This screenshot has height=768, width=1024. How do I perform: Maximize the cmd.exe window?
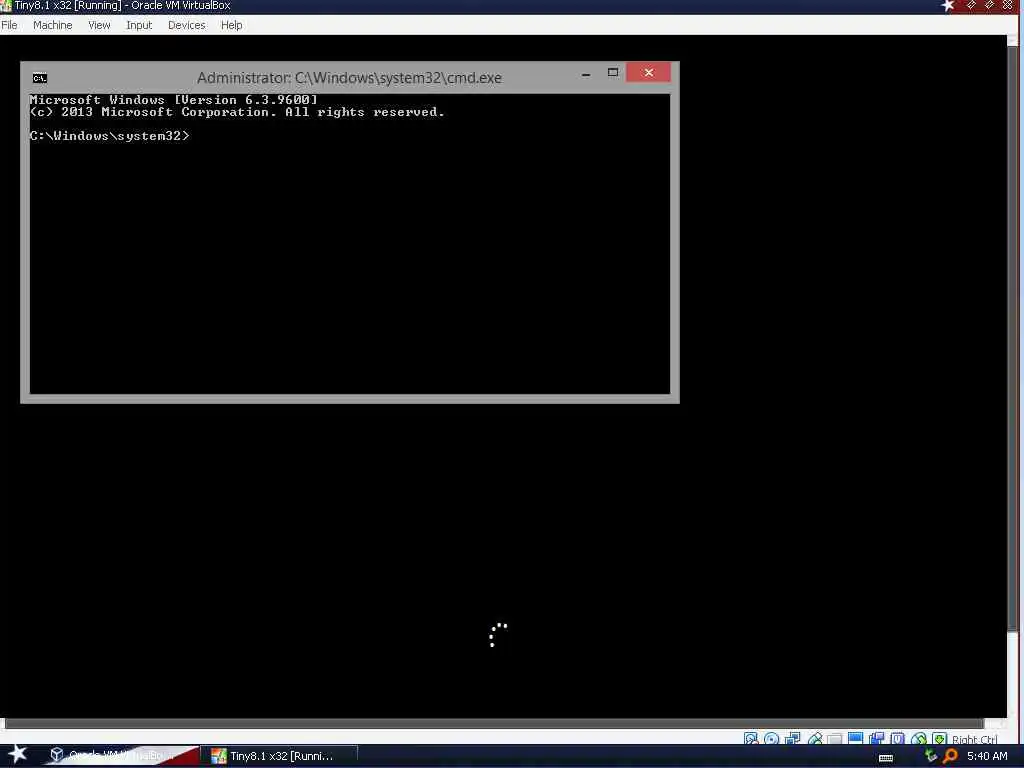click(x=613, y=72)
